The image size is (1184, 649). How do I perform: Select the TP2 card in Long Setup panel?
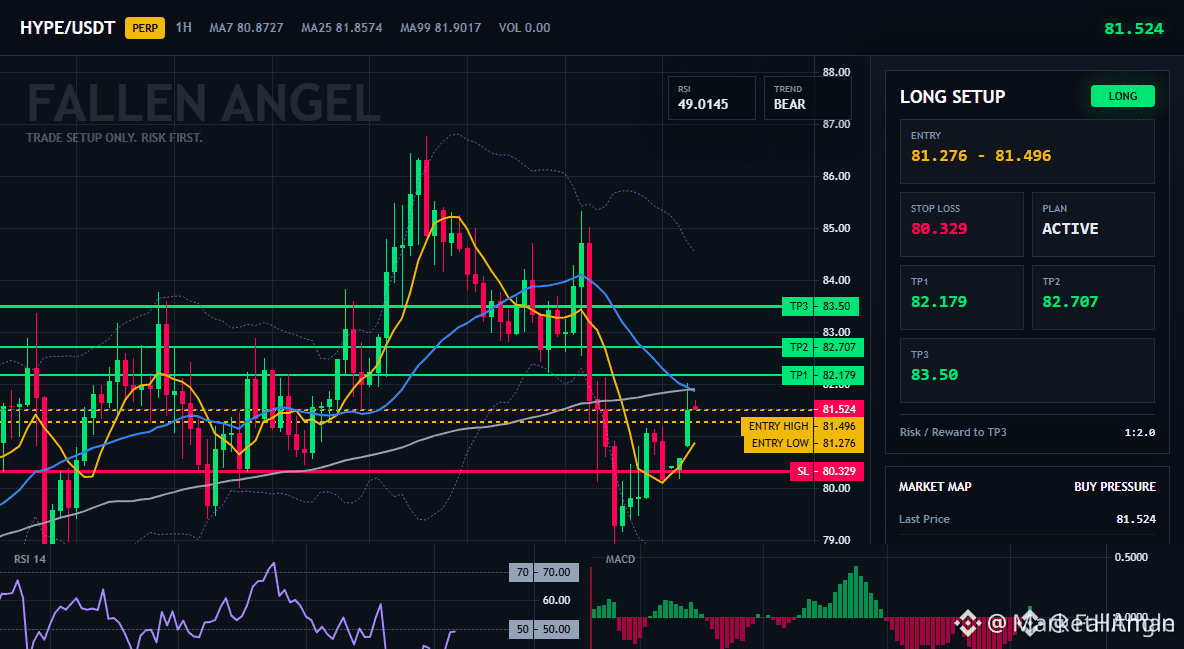point(1093,297)
